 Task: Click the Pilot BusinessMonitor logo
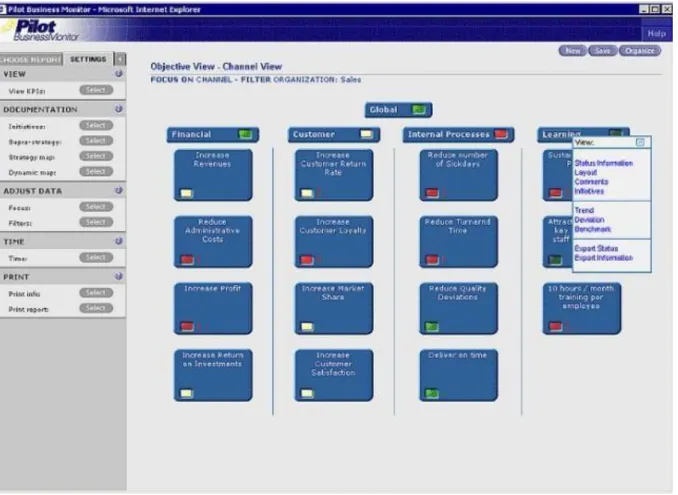41,30
